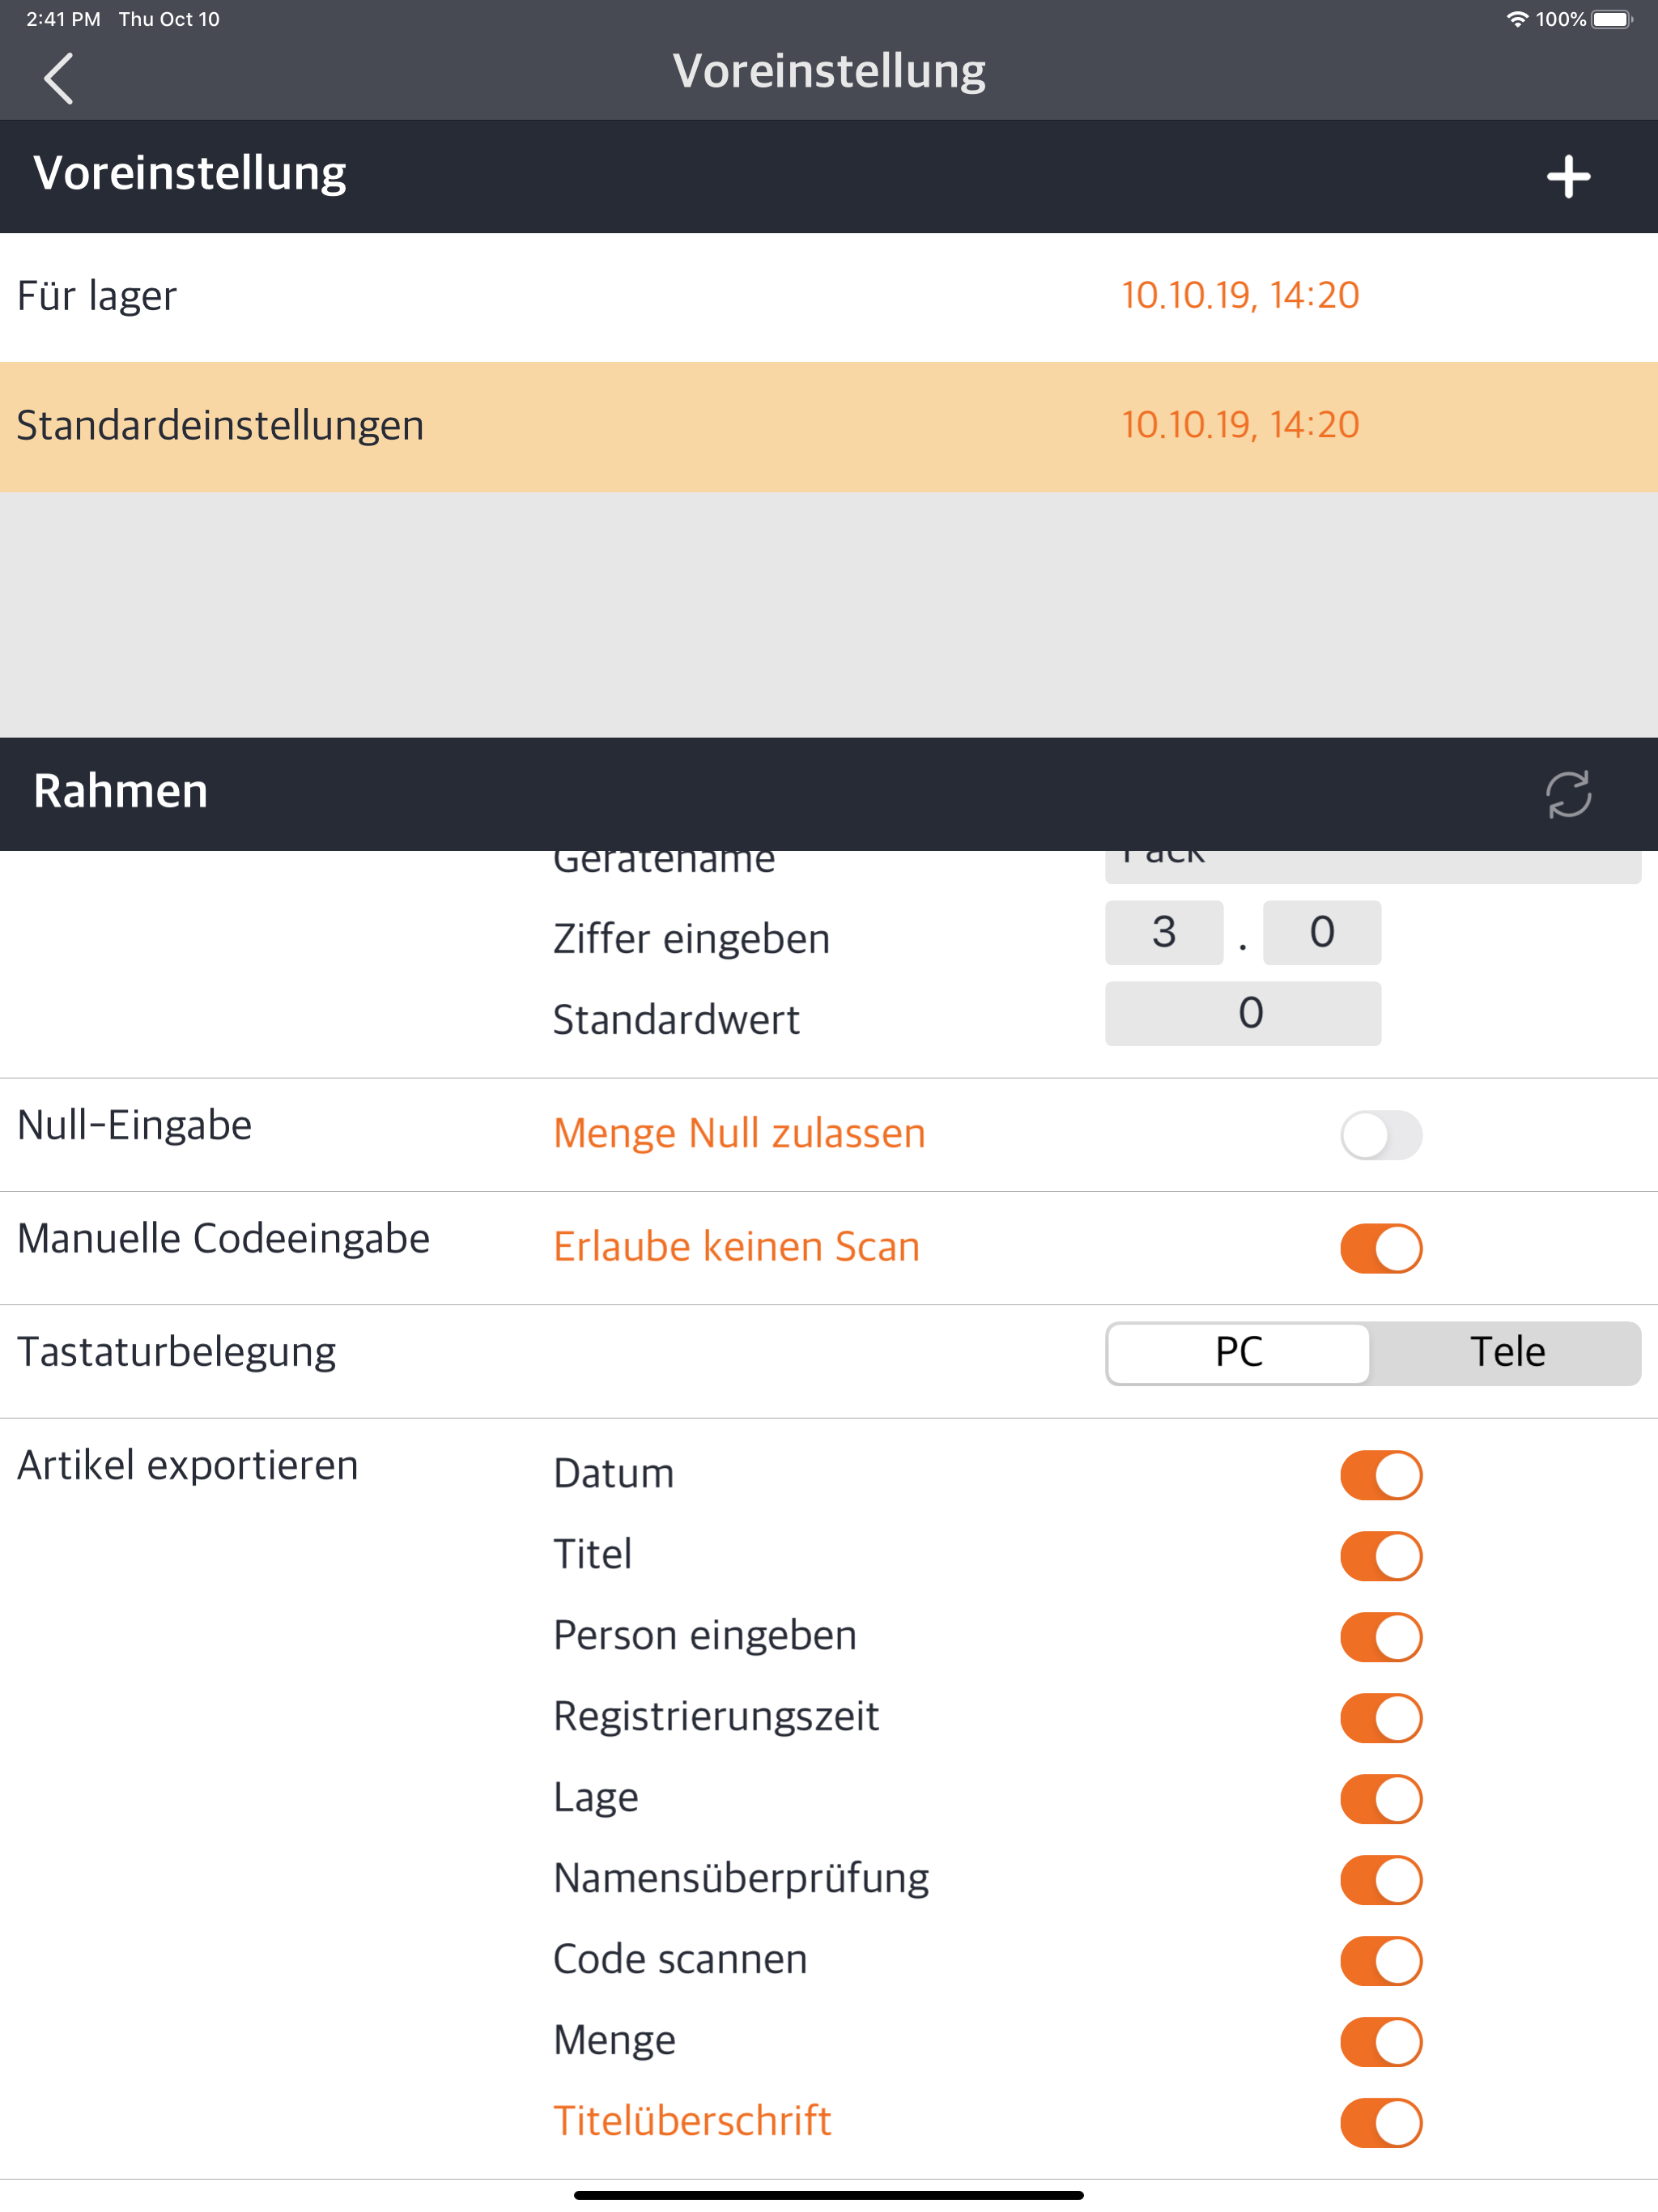Add a new preset with plus icon

click(x=1567, y=177)
